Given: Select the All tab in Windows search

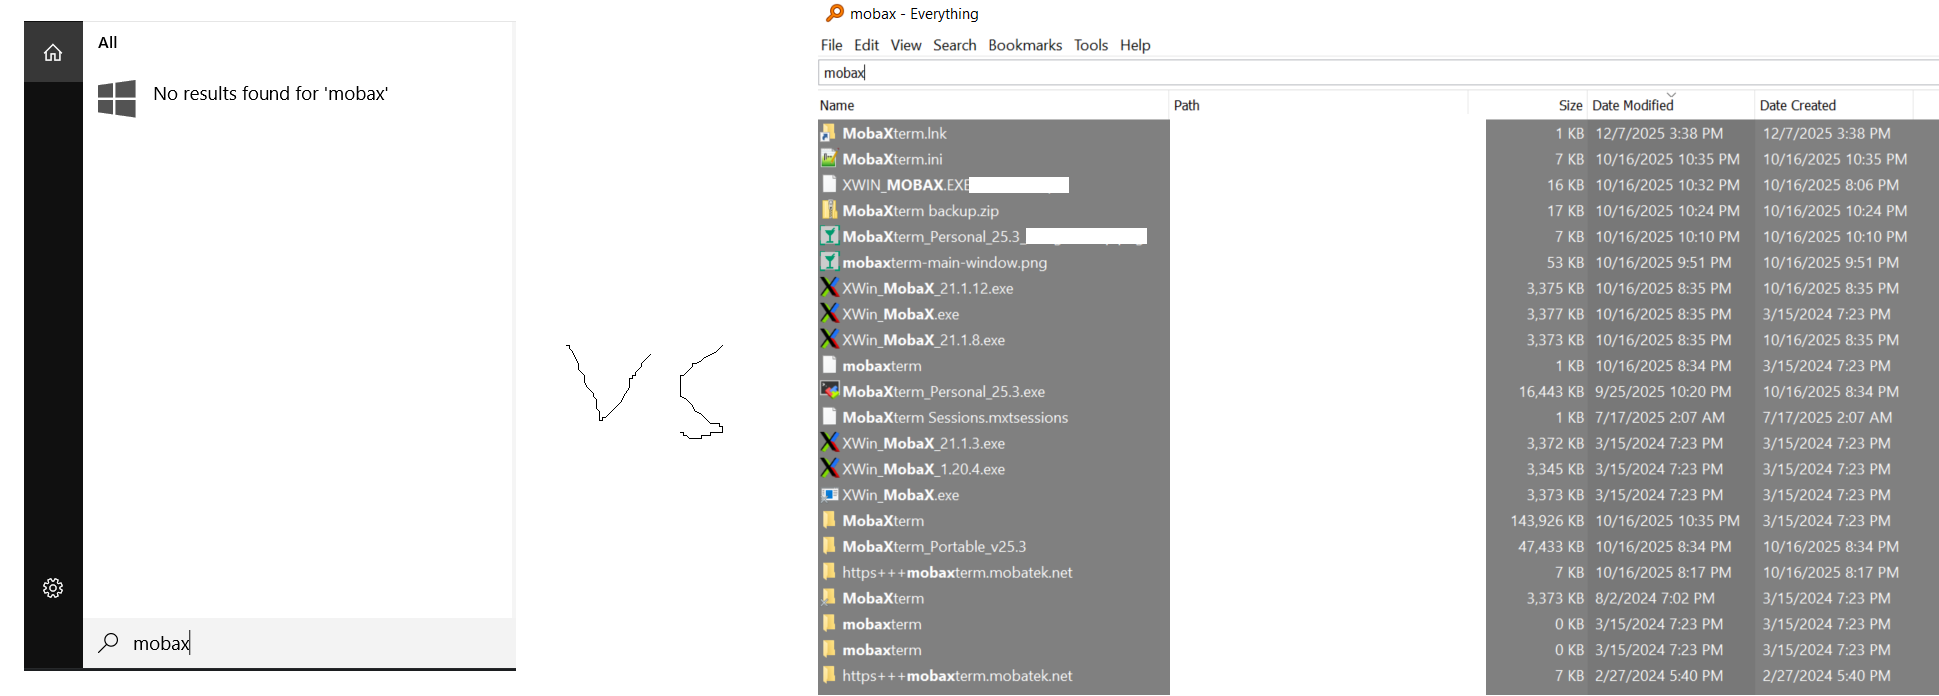Looking at the screenshot, I should point(108,42).
